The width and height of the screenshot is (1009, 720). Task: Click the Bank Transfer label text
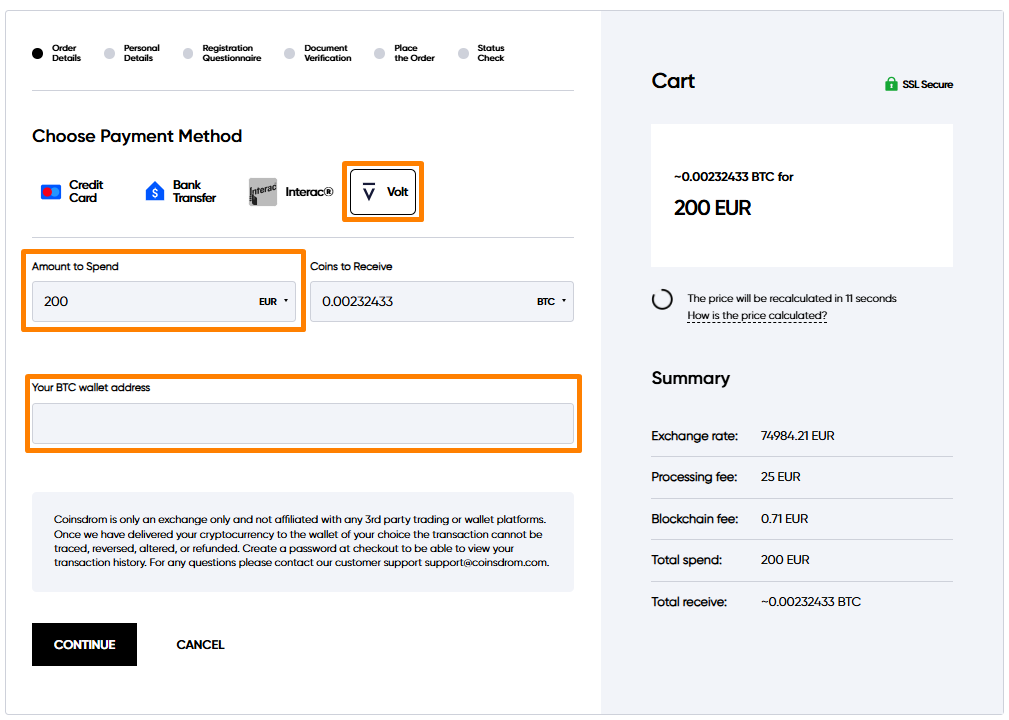(194, 191)
